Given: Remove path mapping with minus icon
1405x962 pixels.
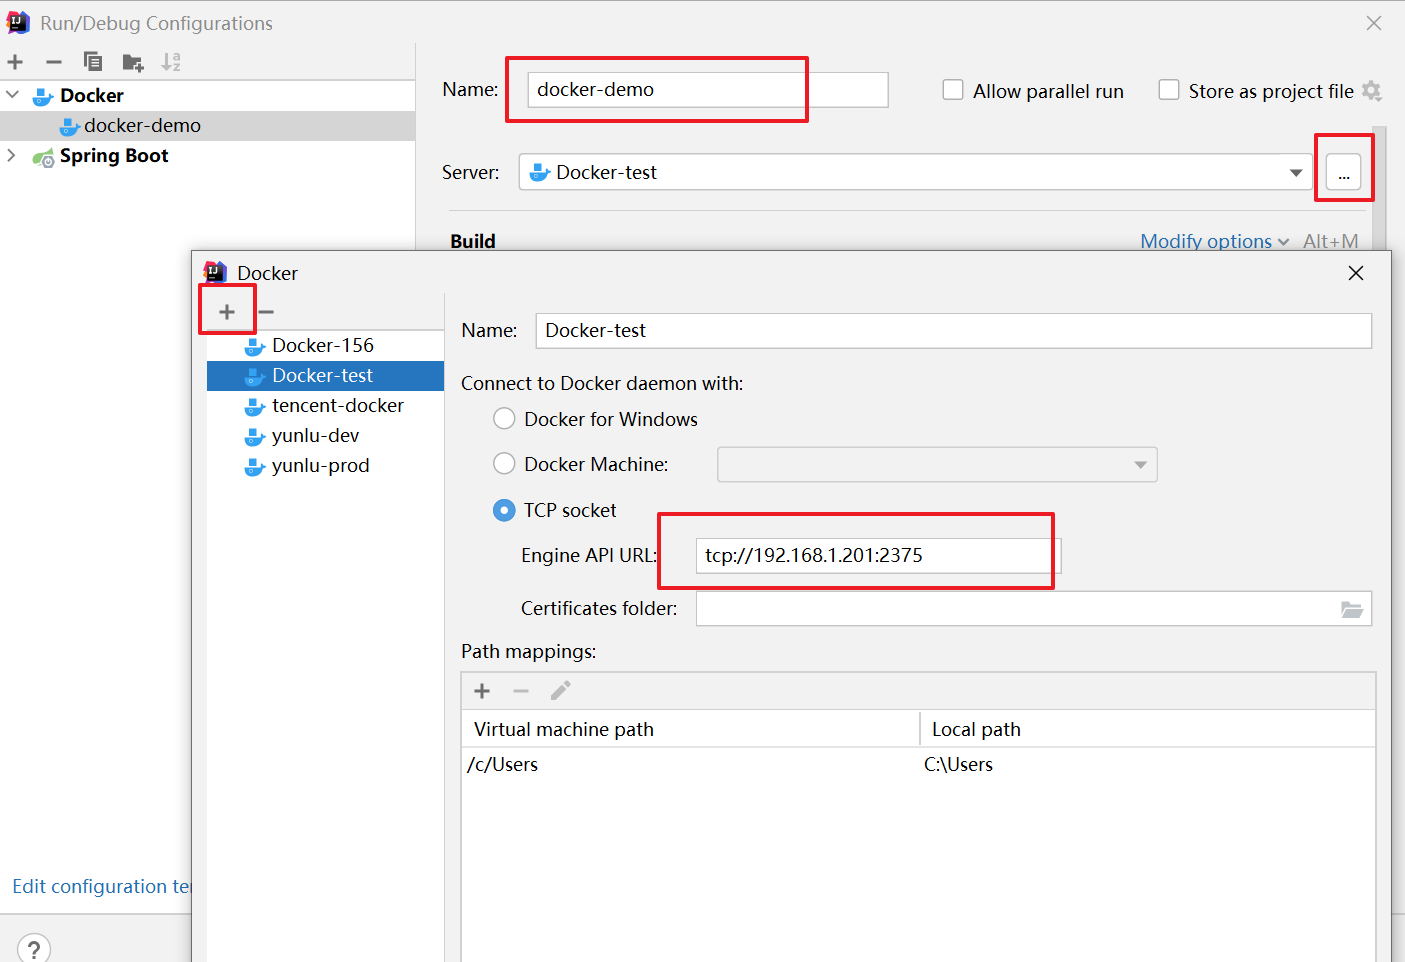Looking at the screenshot, I should (521, 691).
